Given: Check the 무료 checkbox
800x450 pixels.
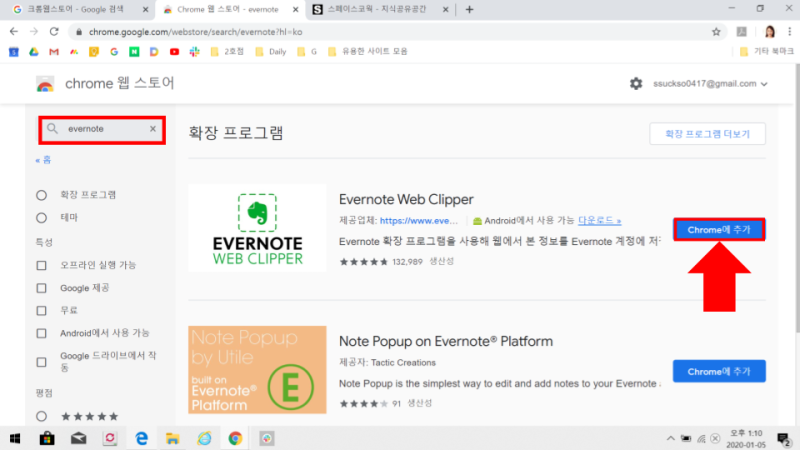Looking at the screenshot, I should pos(41,311).
